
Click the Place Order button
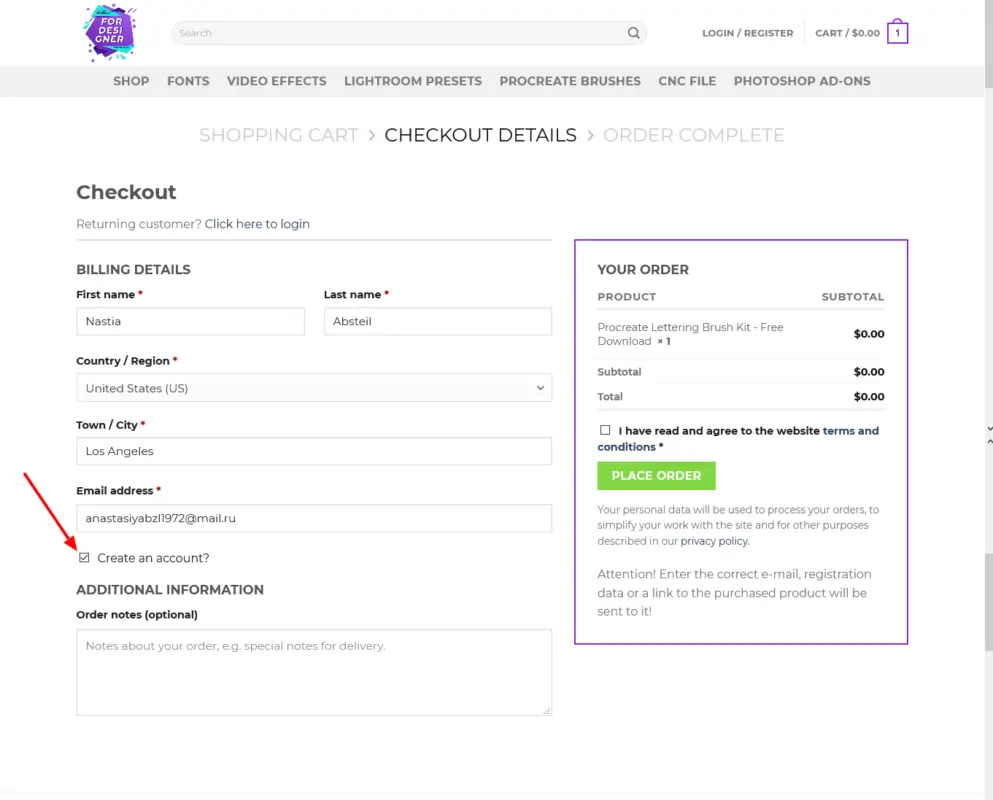pos(656,476)
